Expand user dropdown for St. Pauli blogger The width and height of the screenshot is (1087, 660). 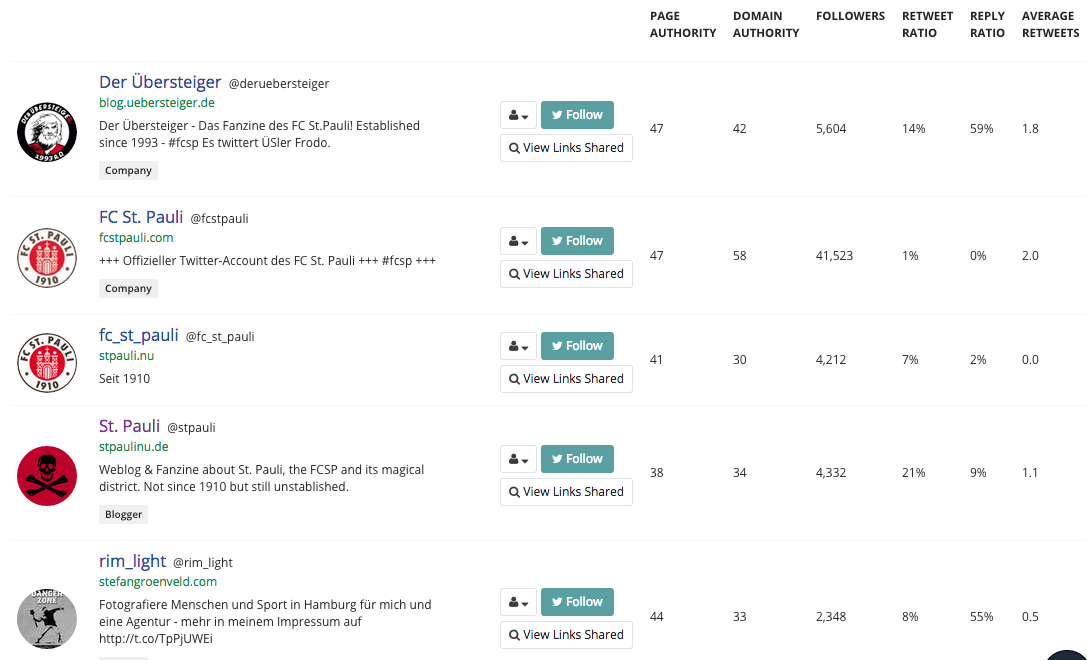pyautogui.click(x=518, y=459)
